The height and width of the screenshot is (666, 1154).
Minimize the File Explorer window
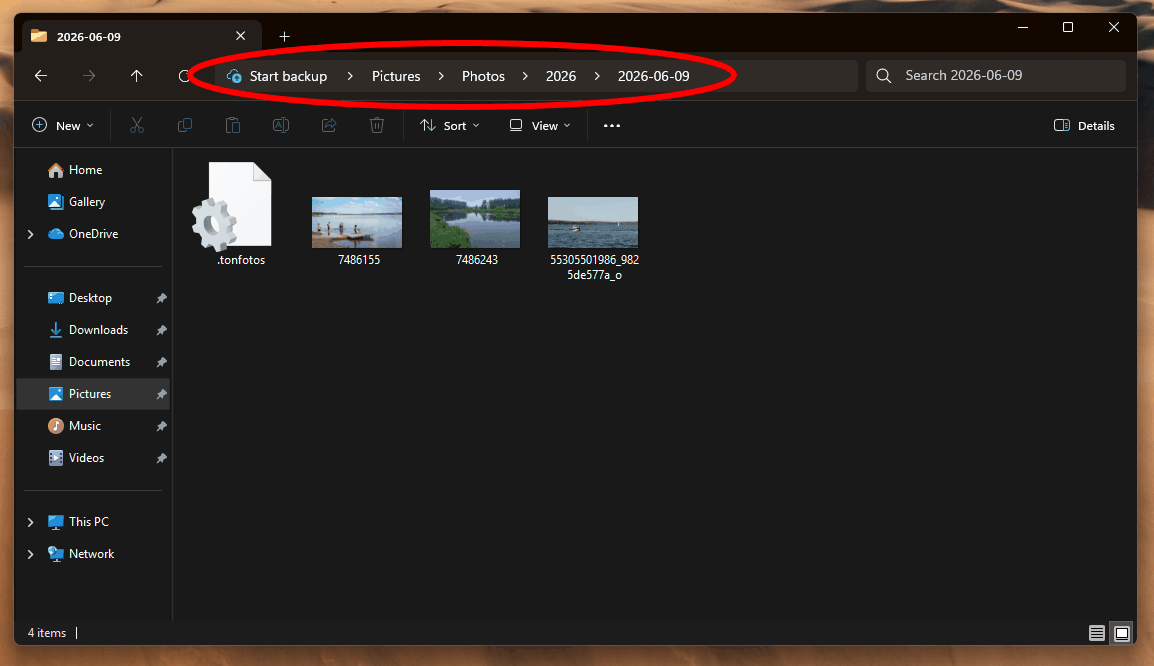tap(1023, 27)
